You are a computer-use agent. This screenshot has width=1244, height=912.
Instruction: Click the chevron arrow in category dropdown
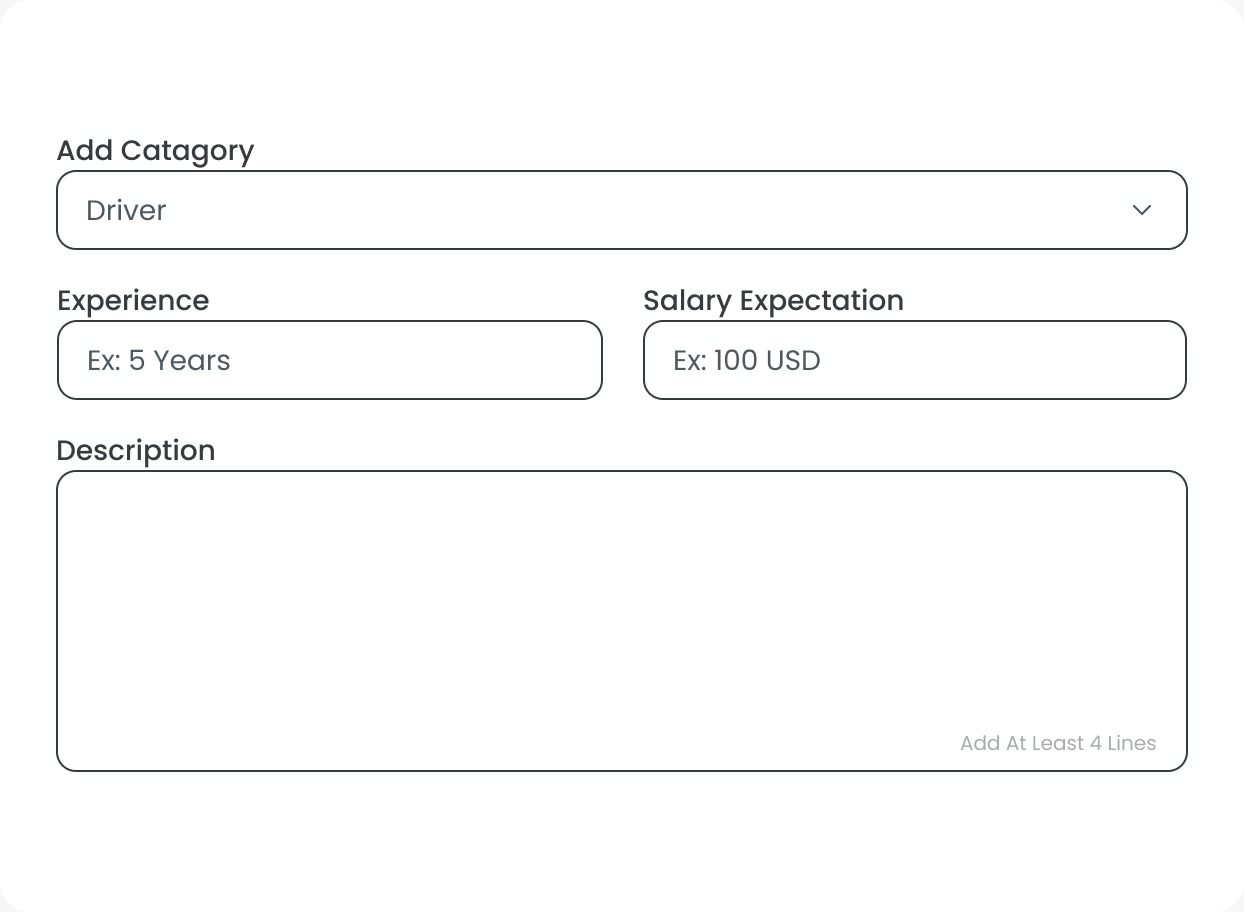pyautogui.click(x=1141, y=210)
